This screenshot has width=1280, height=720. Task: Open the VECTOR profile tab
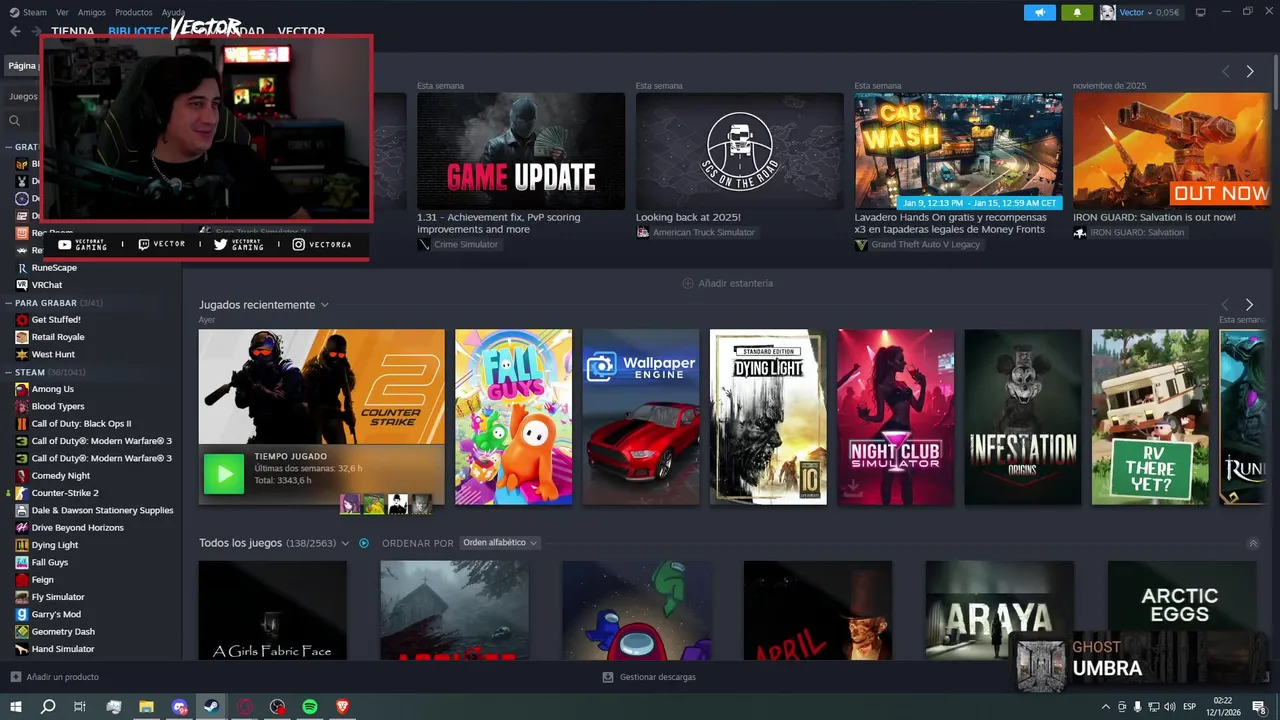[x=301, y=31]
